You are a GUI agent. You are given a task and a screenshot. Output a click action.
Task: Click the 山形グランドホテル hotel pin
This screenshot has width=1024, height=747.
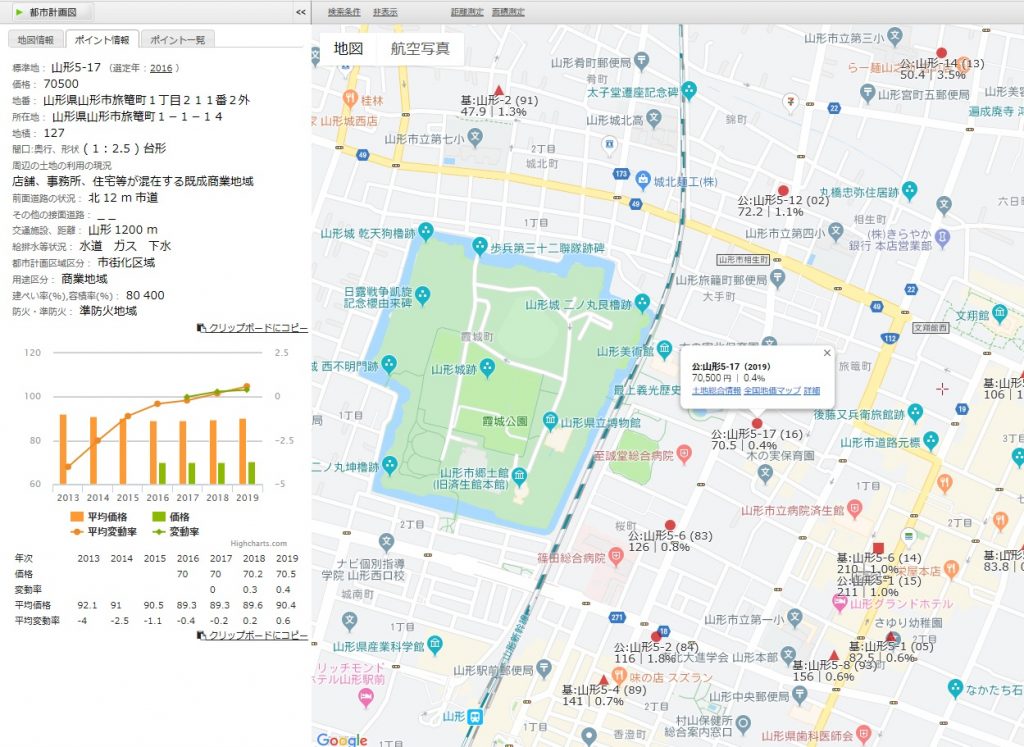(x=840, y=603)
